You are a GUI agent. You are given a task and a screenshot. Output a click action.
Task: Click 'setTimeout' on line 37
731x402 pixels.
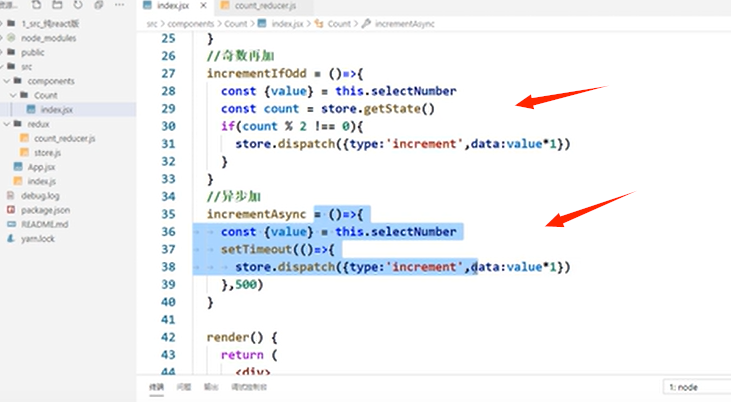tap(256, 250)
